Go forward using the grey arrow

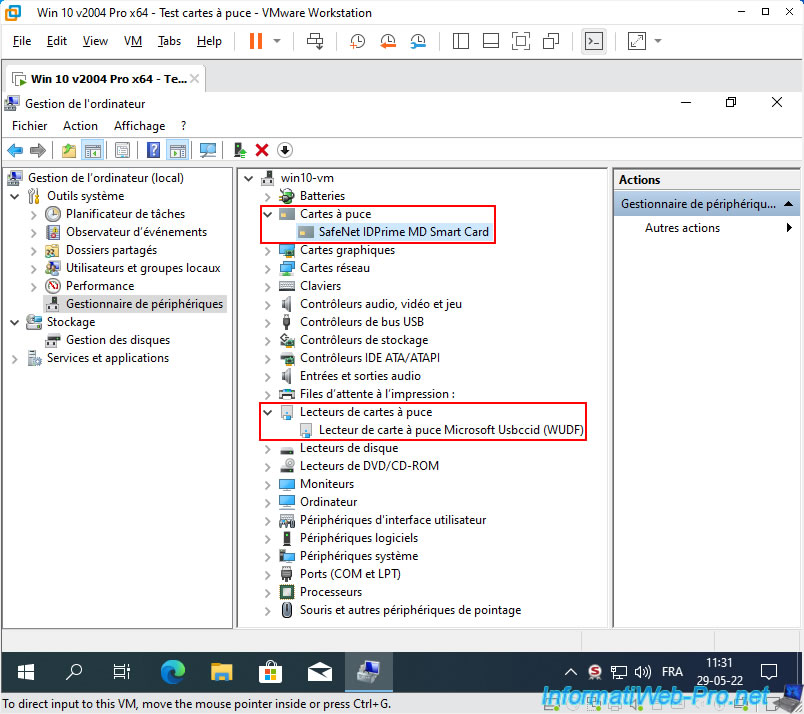click(37, 150)
